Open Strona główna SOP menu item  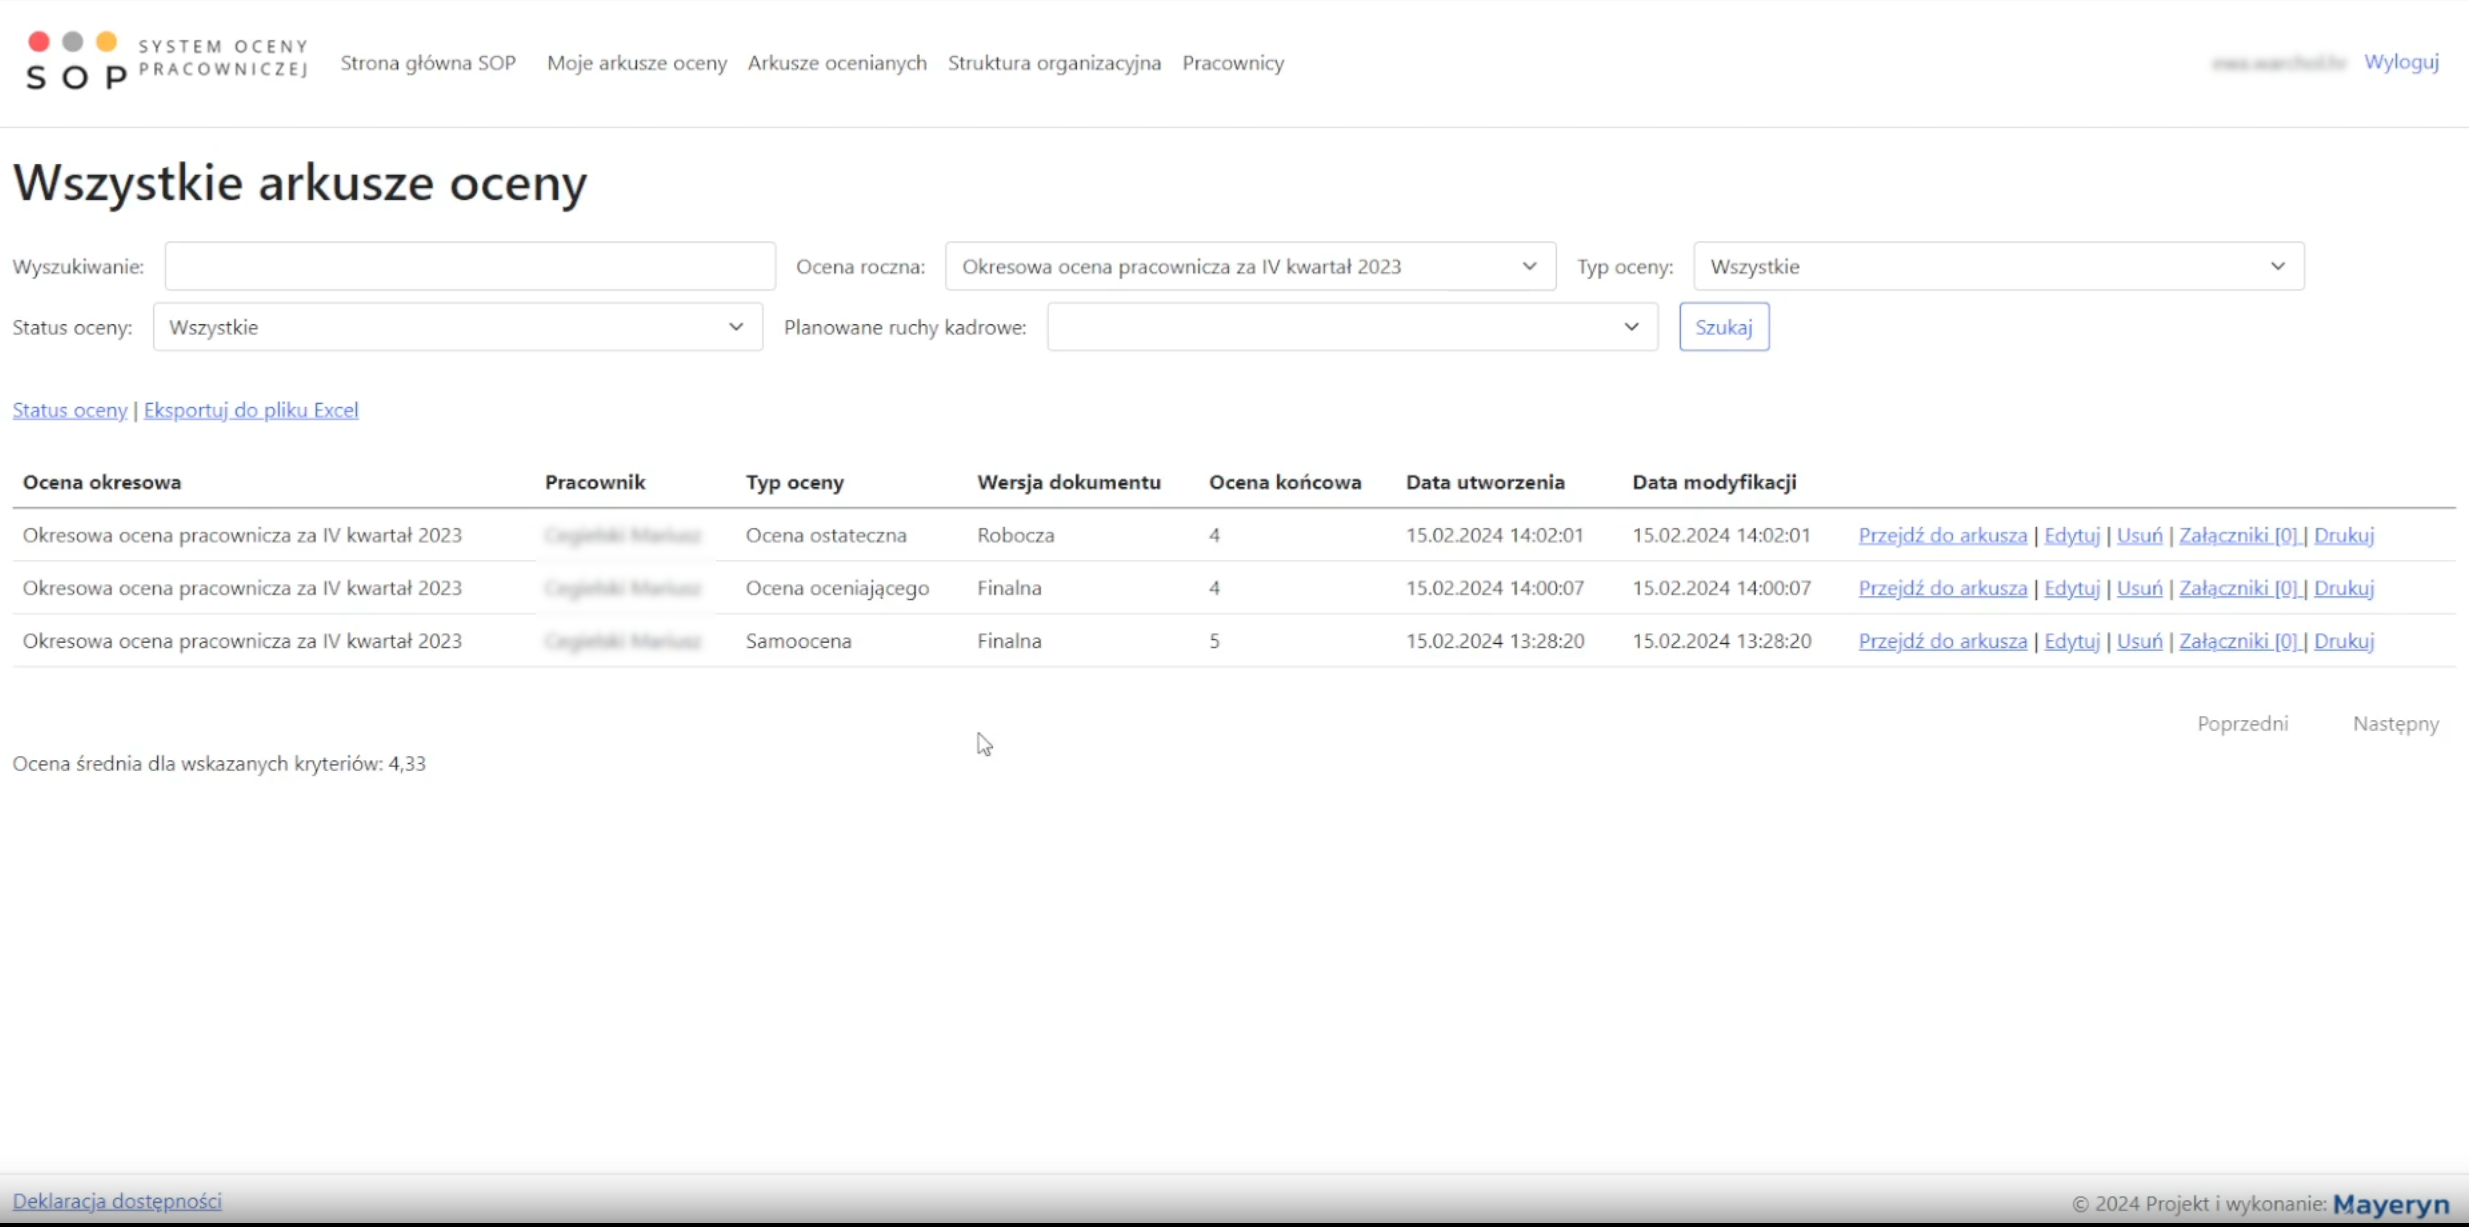pyautogui.click(x=428, y=63)
